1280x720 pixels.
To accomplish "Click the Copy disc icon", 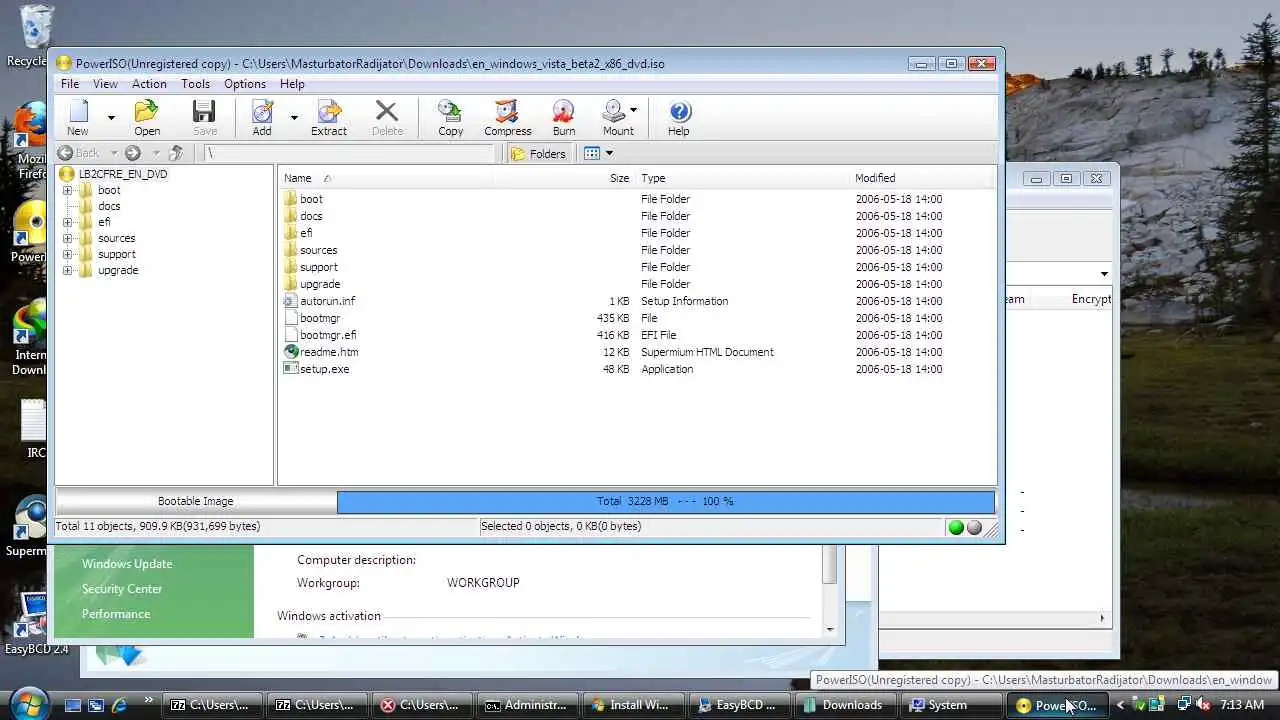I will tap(450, 112).
